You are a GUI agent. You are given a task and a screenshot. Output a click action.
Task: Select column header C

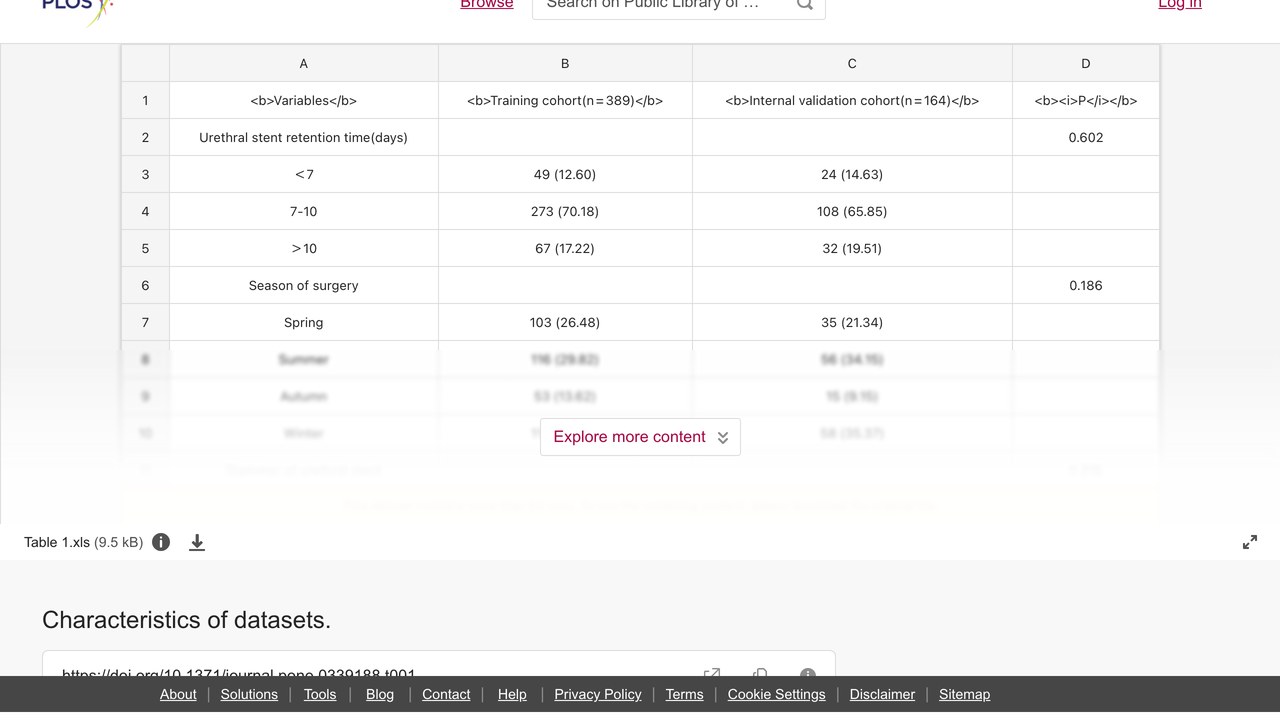click(x=852, y=63)
